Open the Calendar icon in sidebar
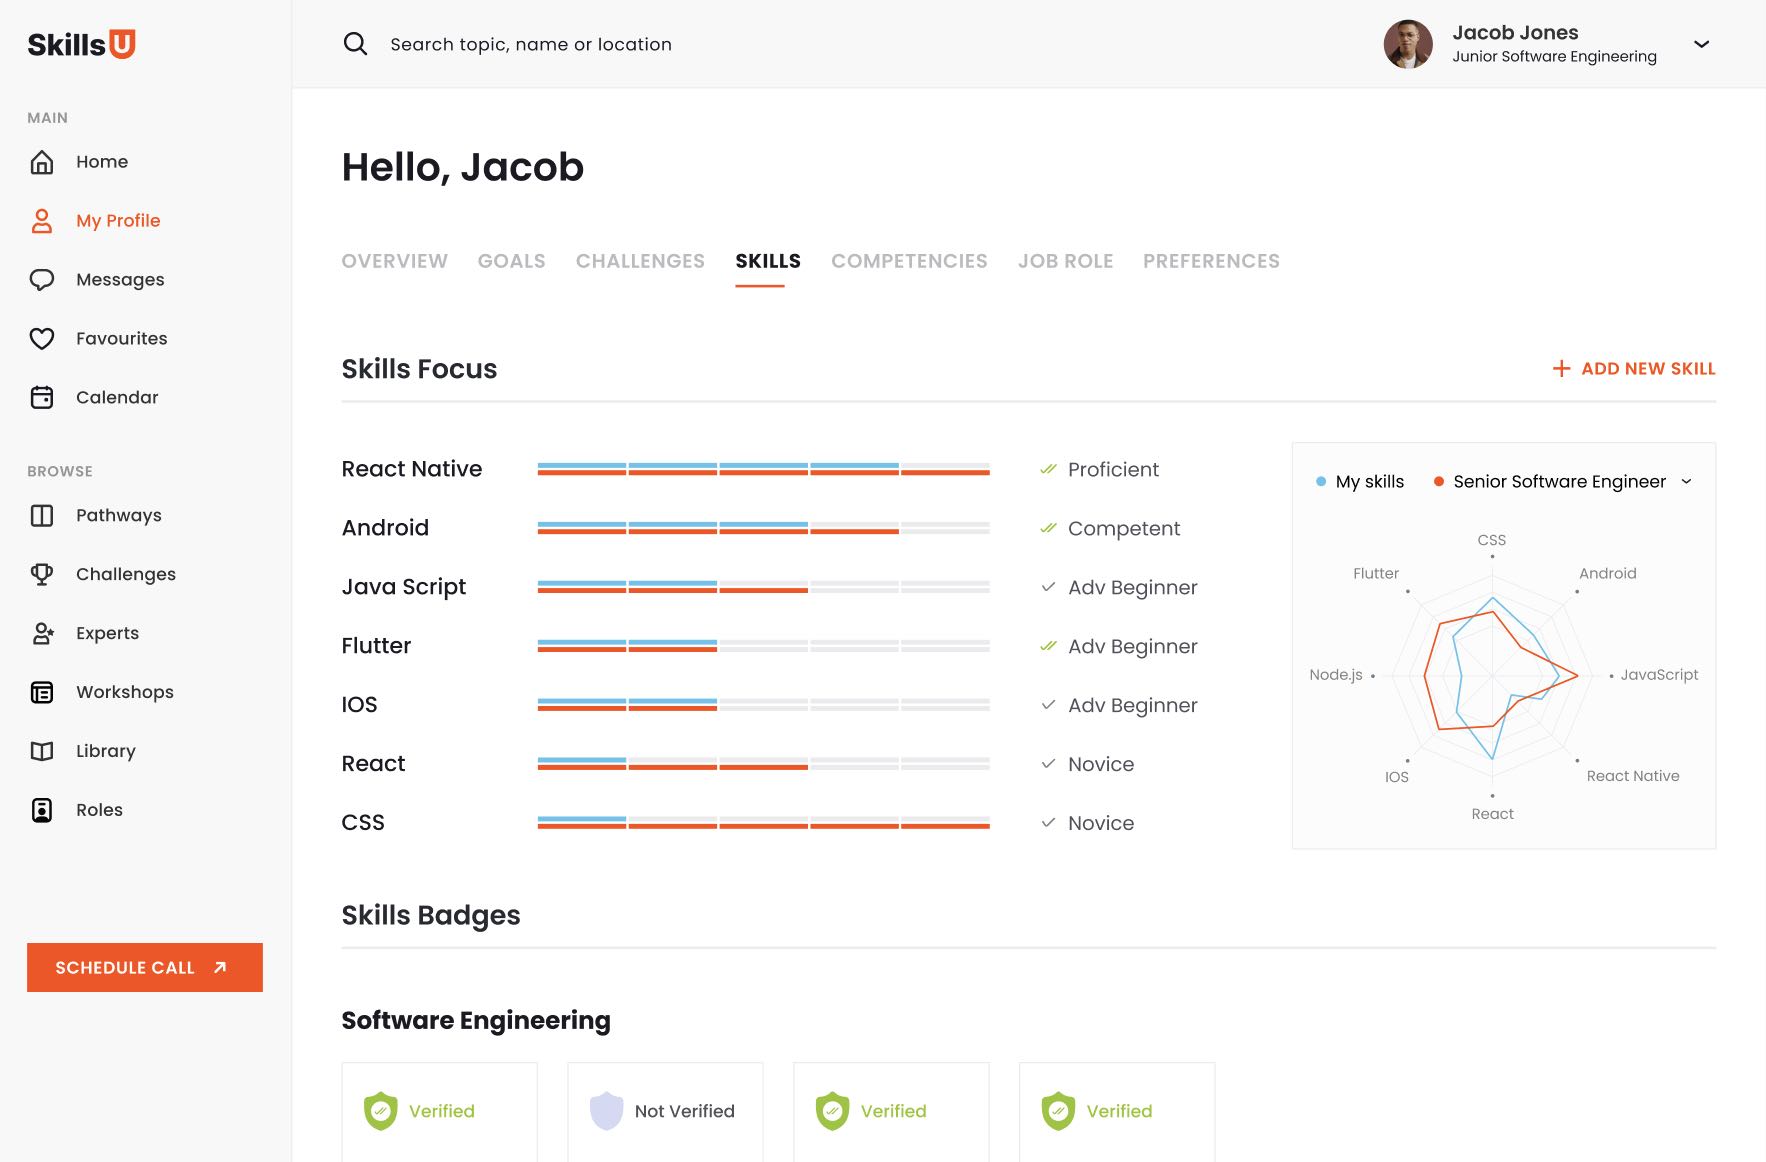The image size is (1766, 1162). (42, 398)
